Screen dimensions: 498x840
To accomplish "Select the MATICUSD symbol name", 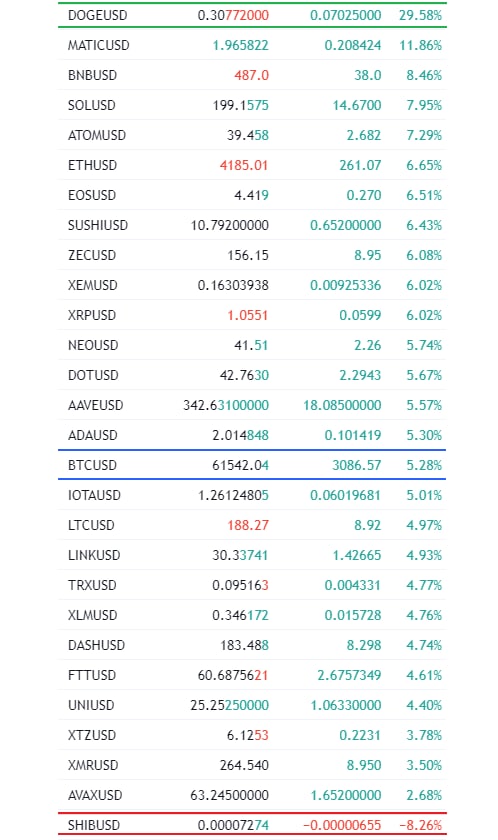I will tap(99, 45).
